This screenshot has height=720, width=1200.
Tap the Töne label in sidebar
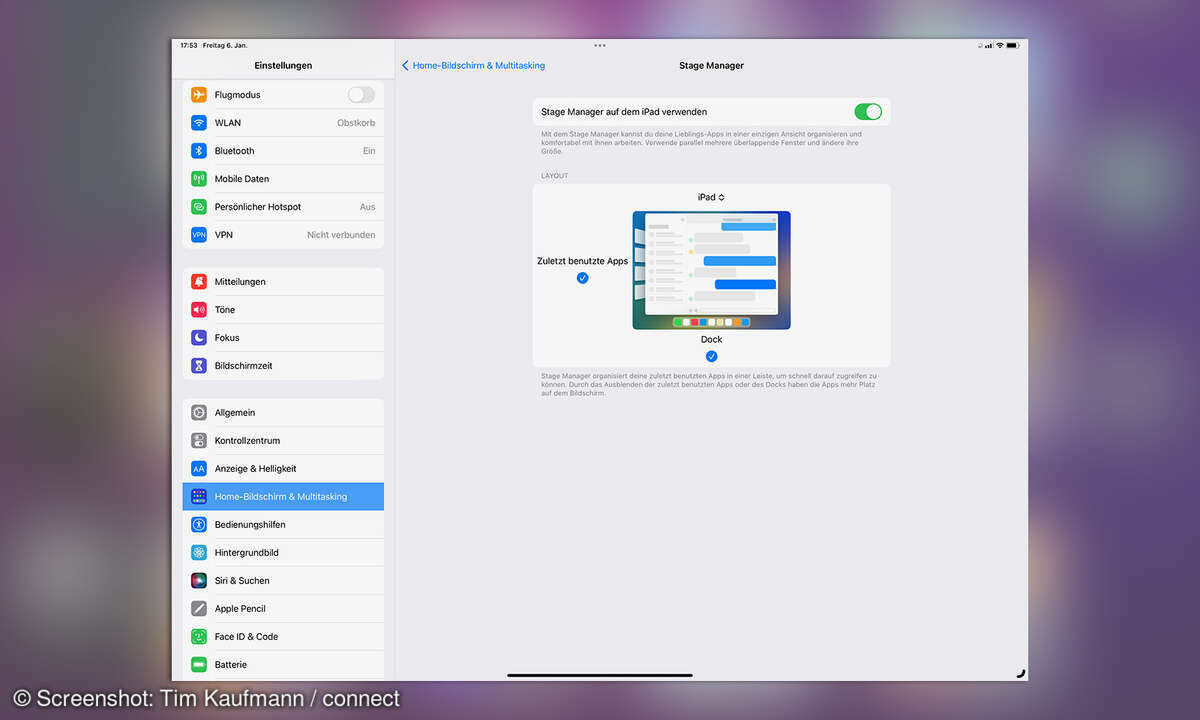pos(225,310)
